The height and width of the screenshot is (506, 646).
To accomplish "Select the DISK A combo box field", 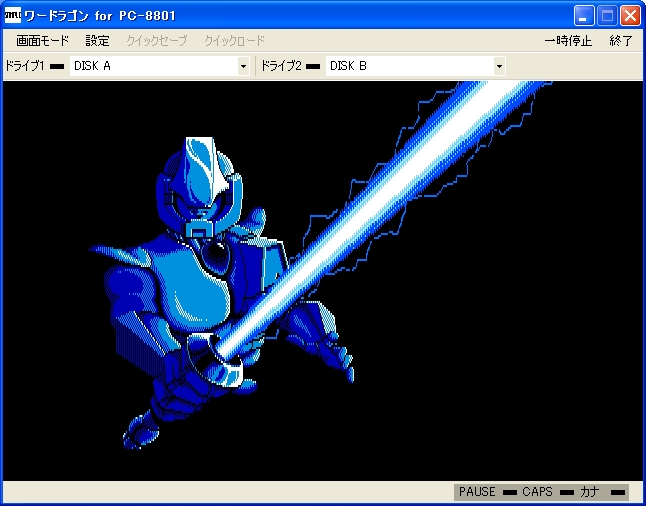I will pyautogui.click(x=159, y=66).
